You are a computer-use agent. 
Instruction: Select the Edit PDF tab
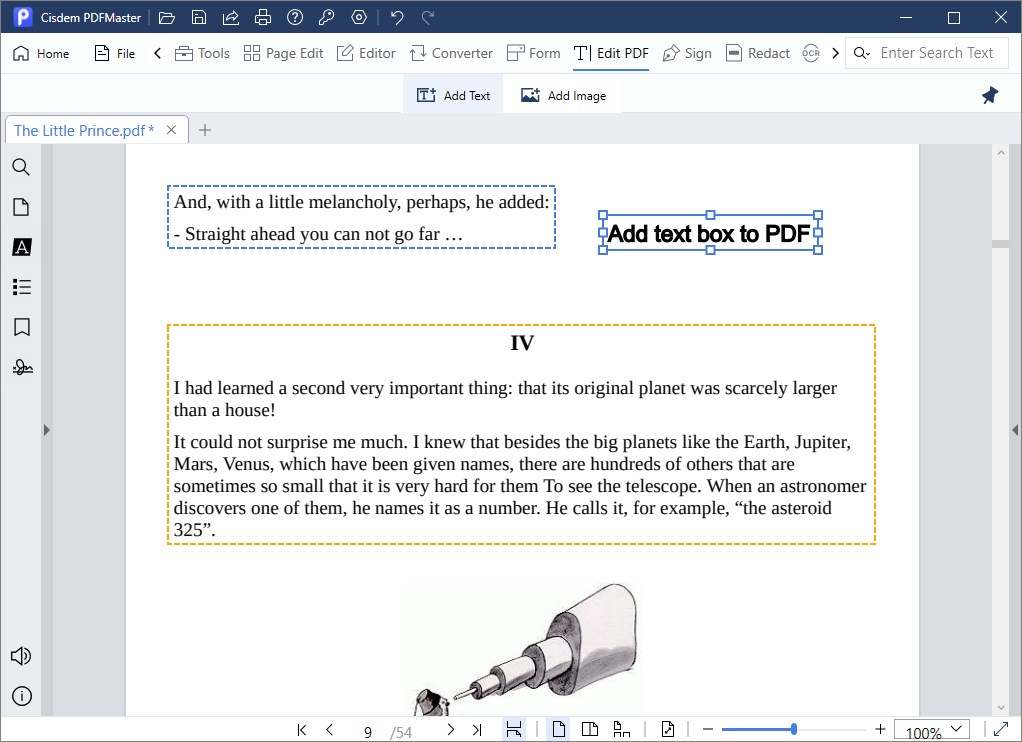(611, 53)
